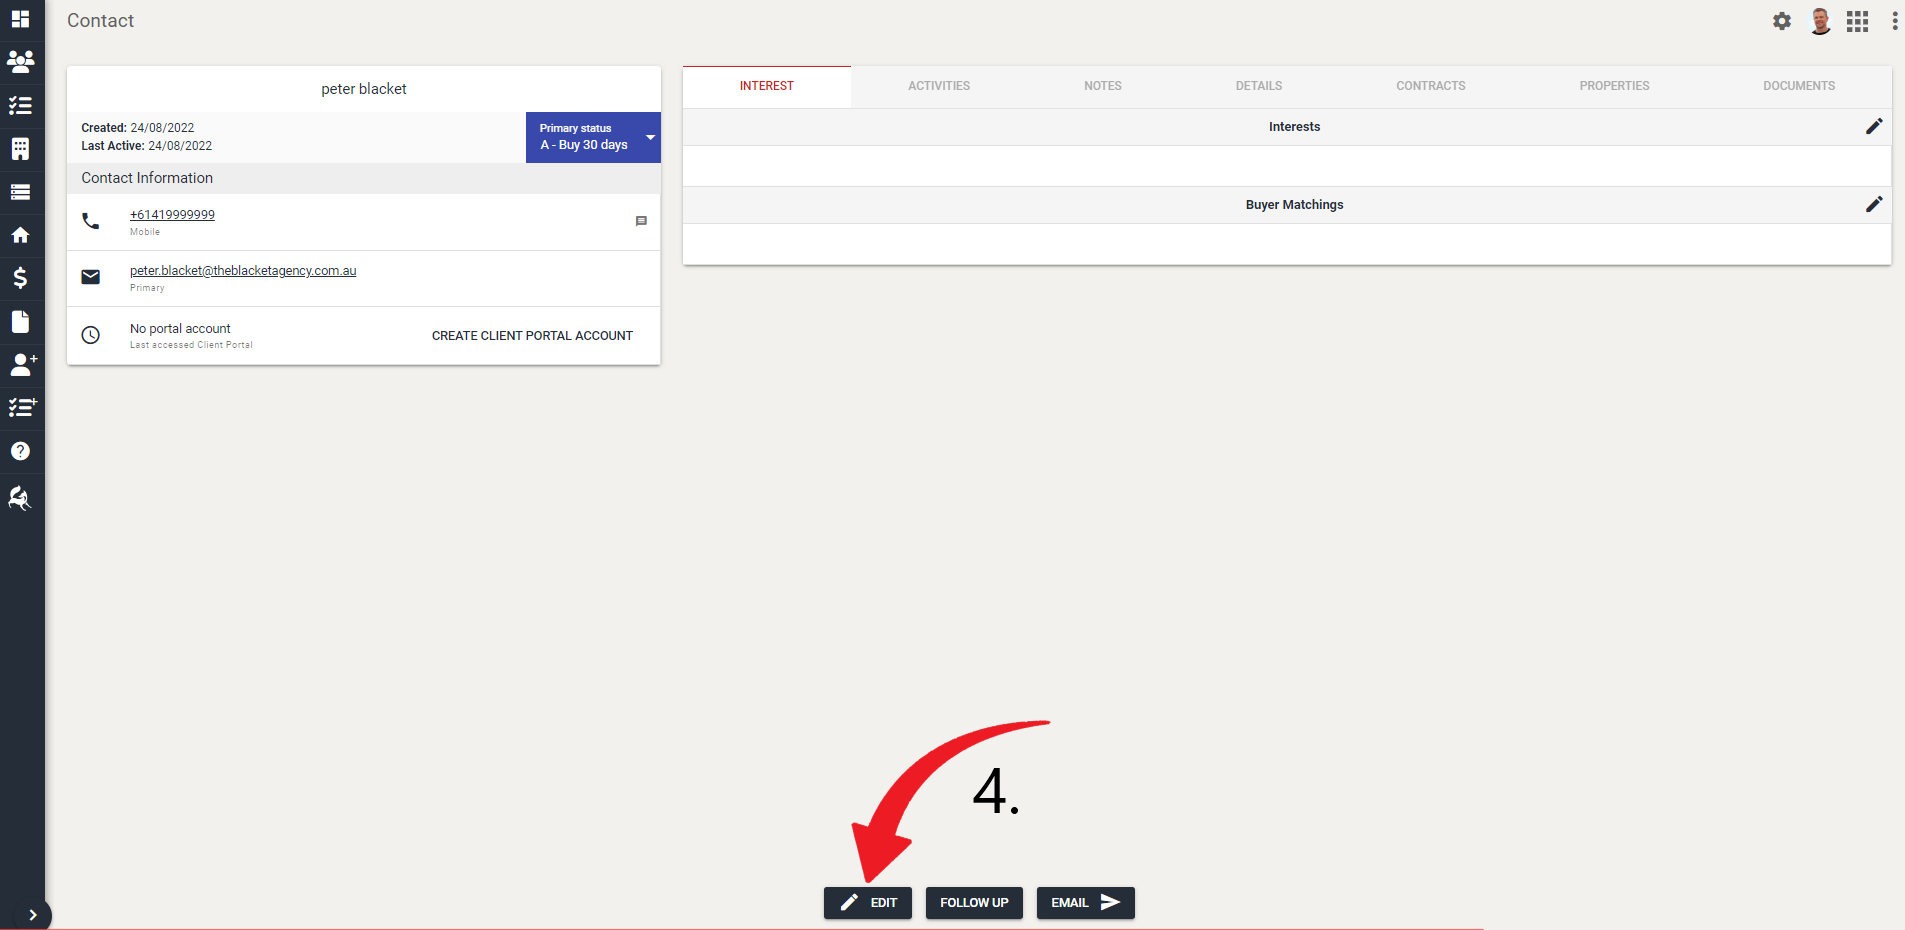Select the Contacts people icon in sidebar
This screenshot has height=930, width=1905.
click(x=20, y=62)
